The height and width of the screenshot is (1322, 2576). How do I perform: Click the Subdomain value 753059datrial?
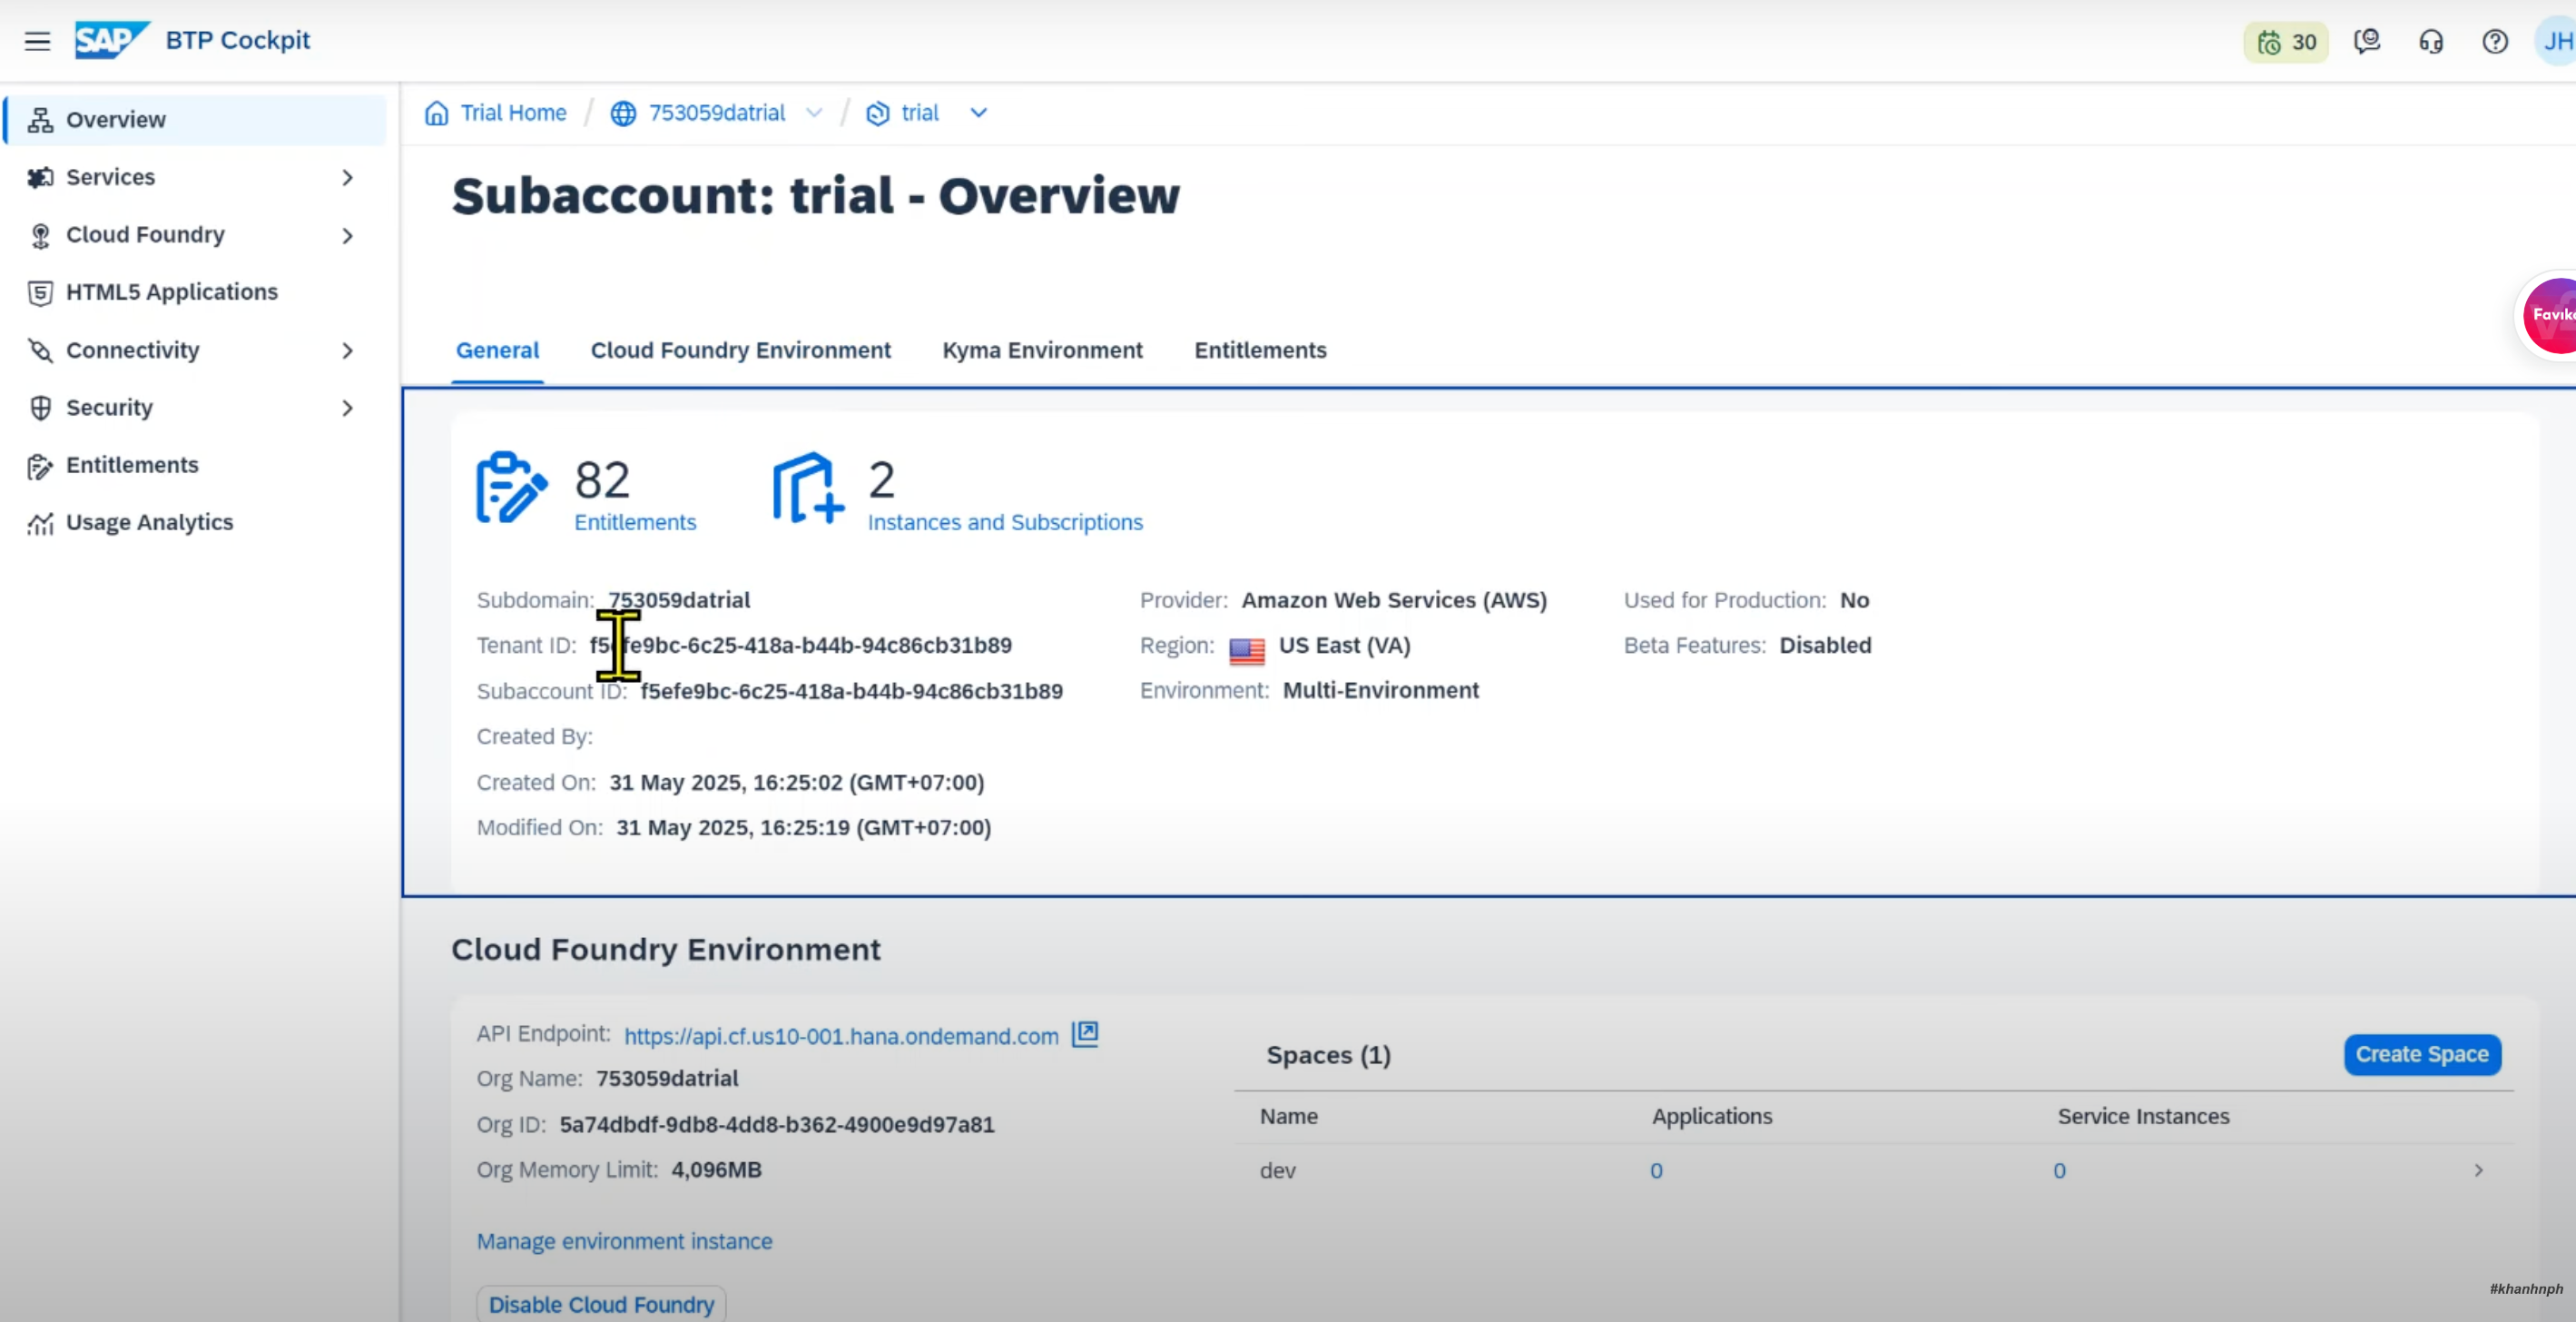(x=679, y=600)
